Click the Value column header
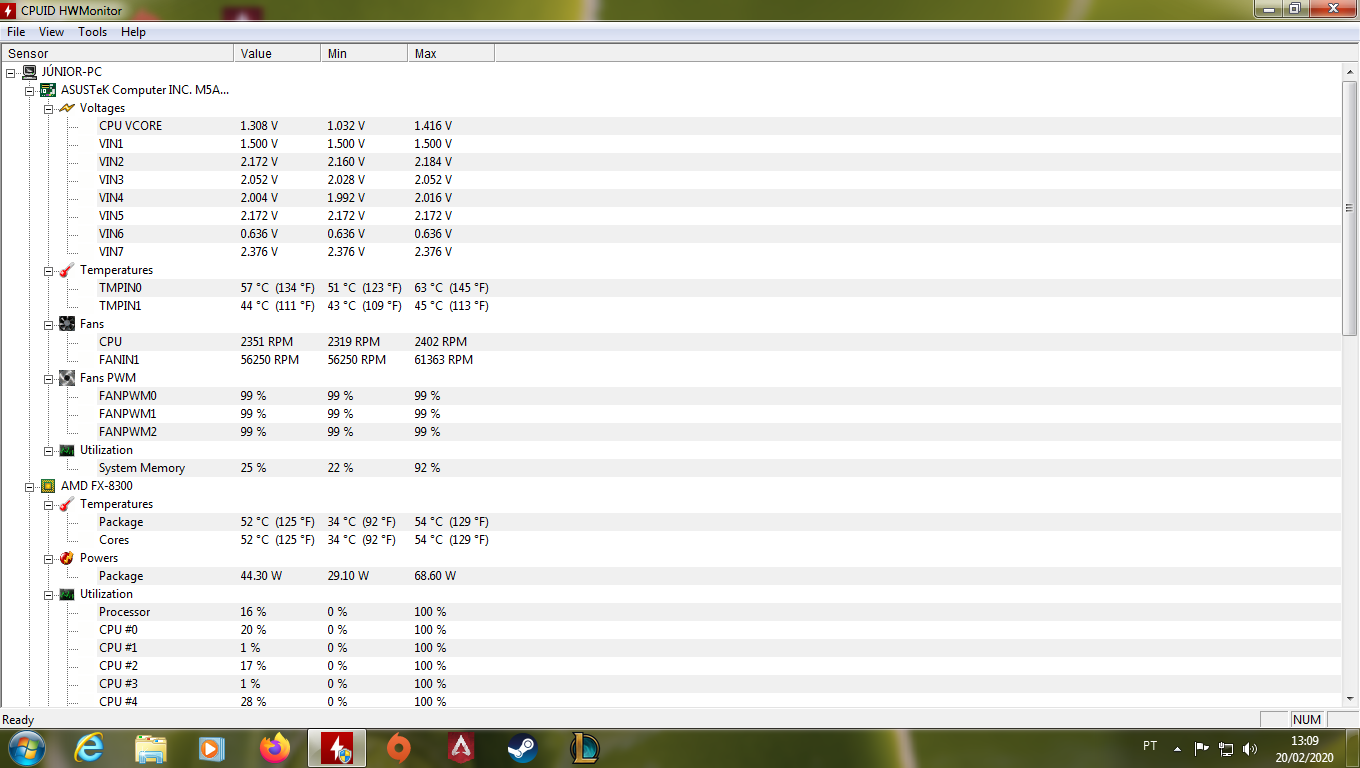 click(277, 53)
